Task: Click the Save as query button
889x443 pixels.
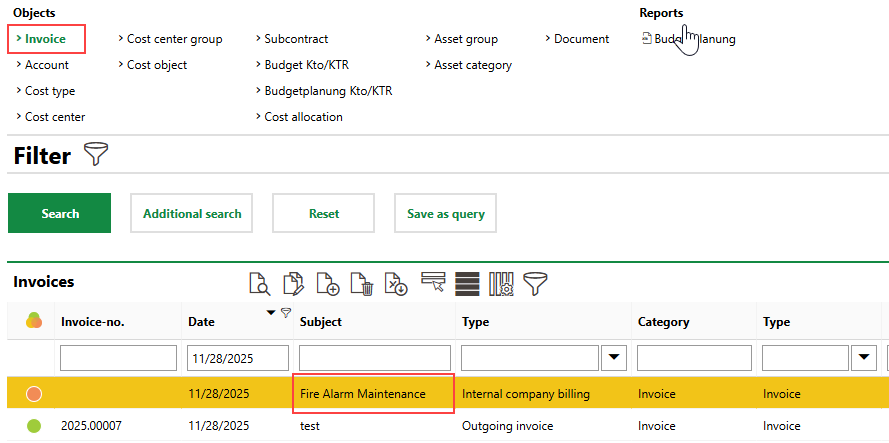Action: tap(446, 213)
